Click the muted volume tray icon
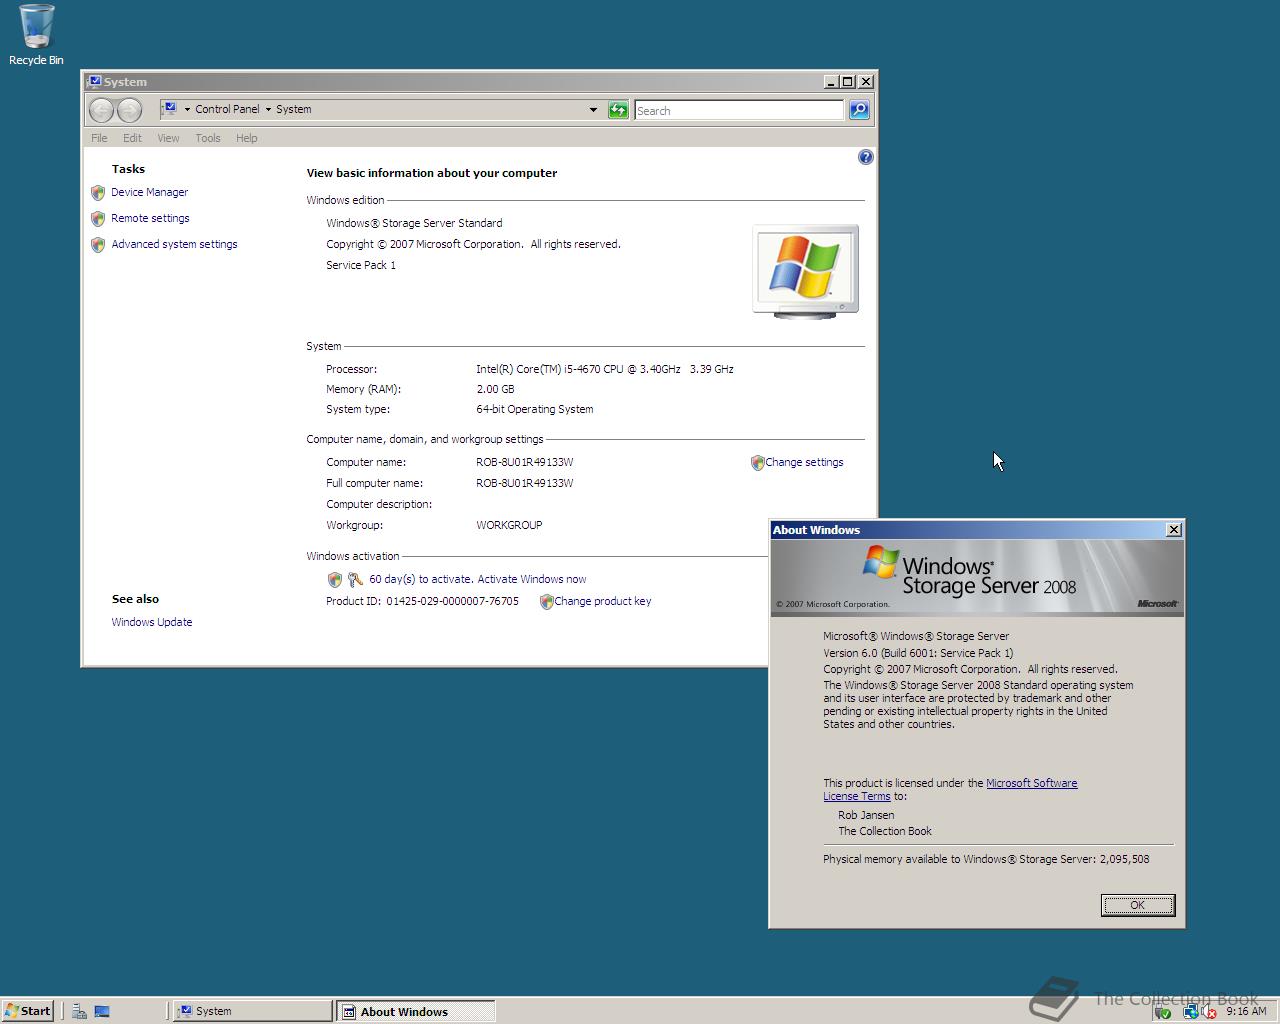Image resolution: width=1280 pixels, height=1024 pixels. click(1210, 1012)
